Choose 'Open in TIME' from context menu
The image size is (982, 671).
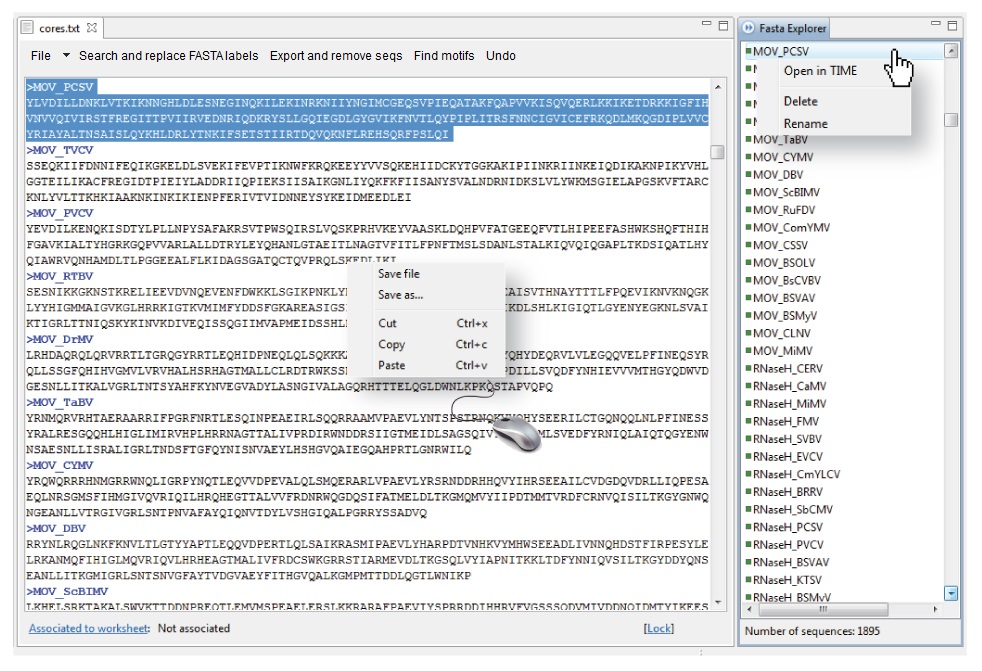click(x=820, y=71)
